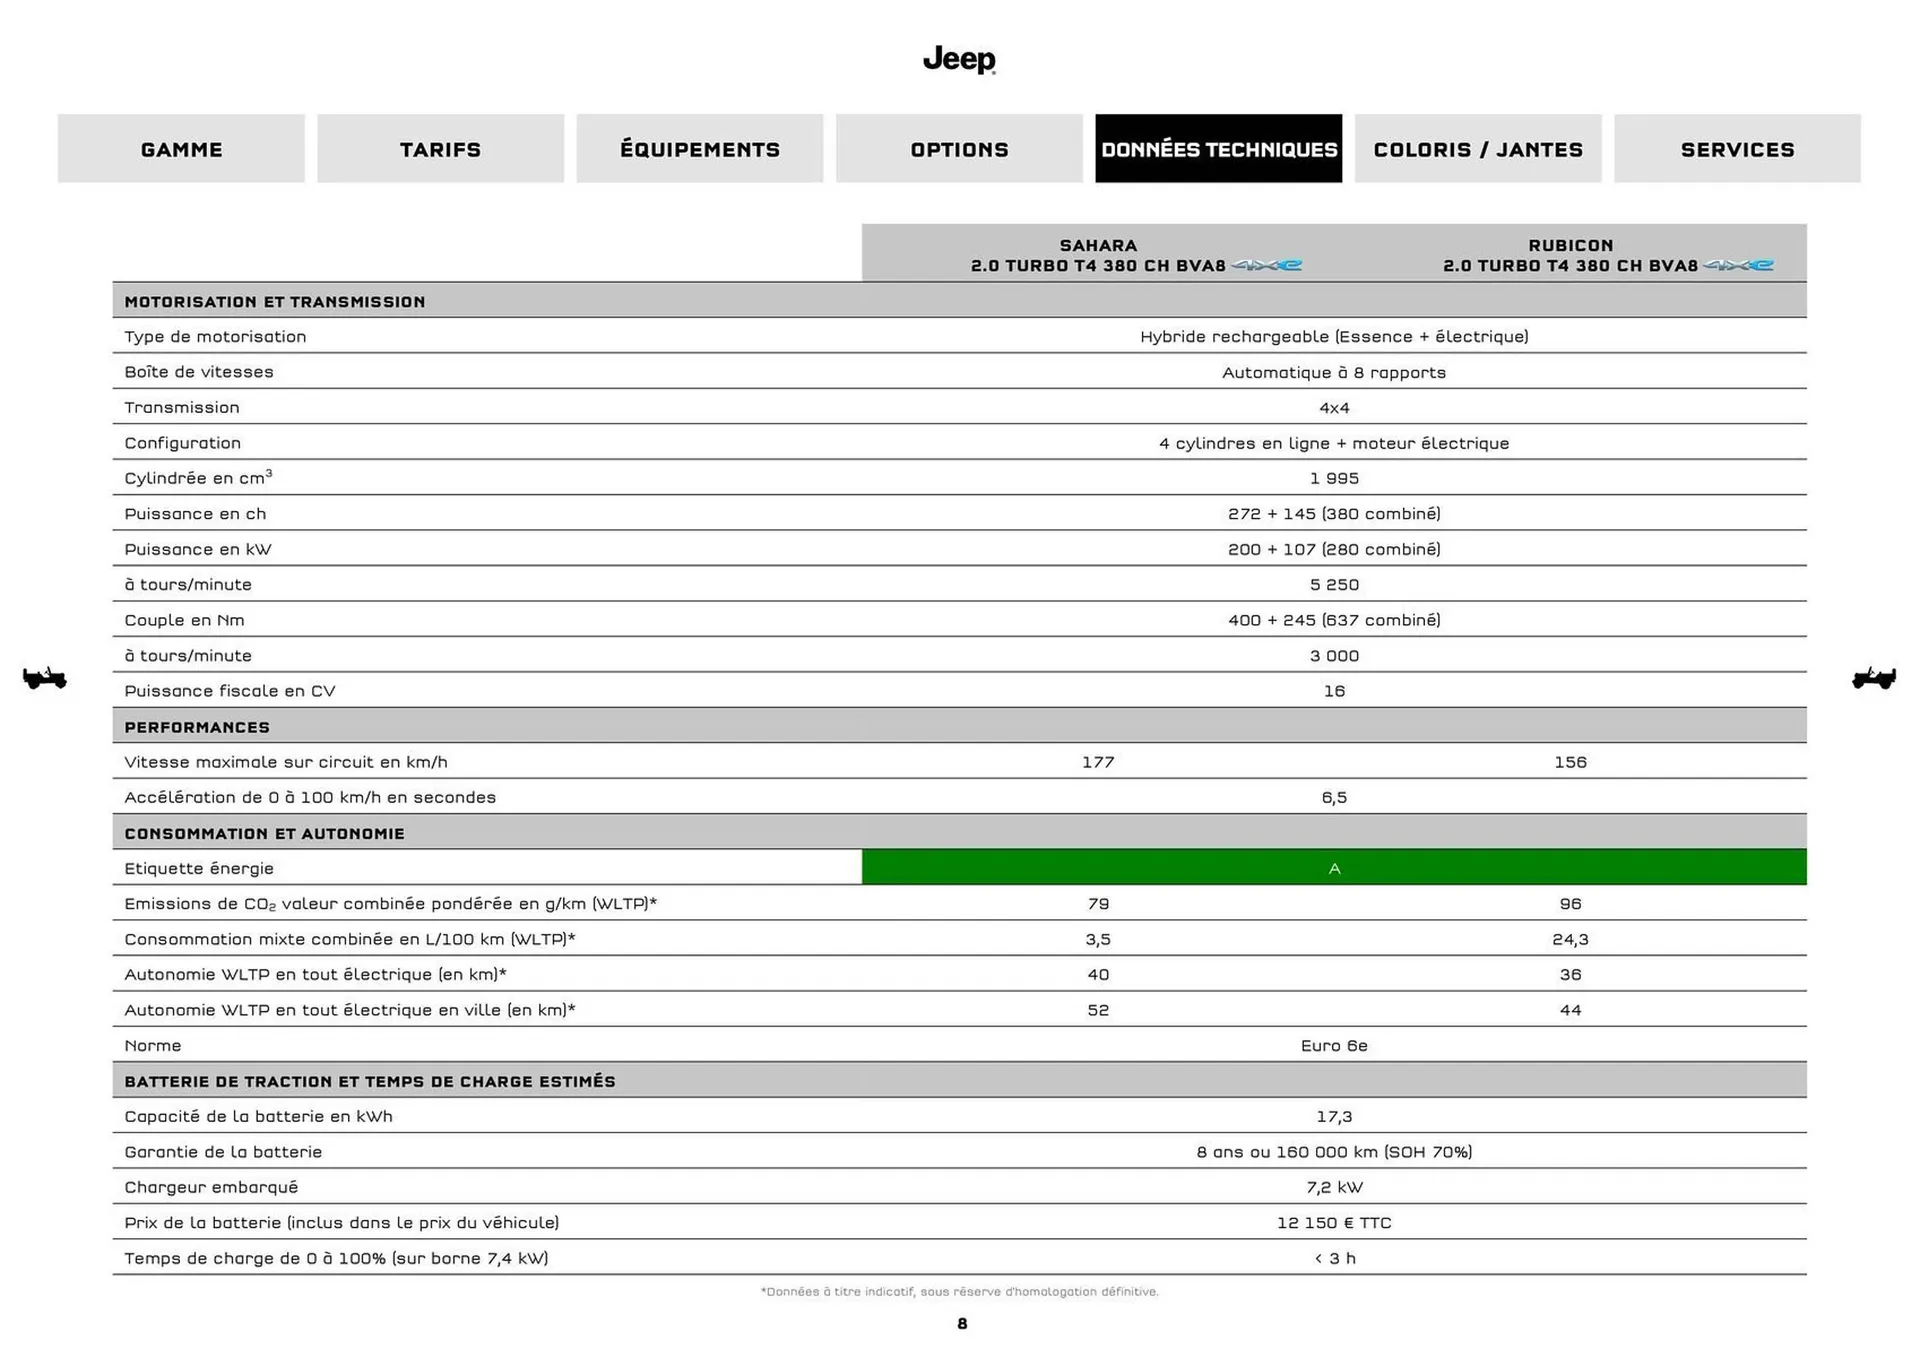Click the 4xe badge next to Rubicon

click(1740, 265)
